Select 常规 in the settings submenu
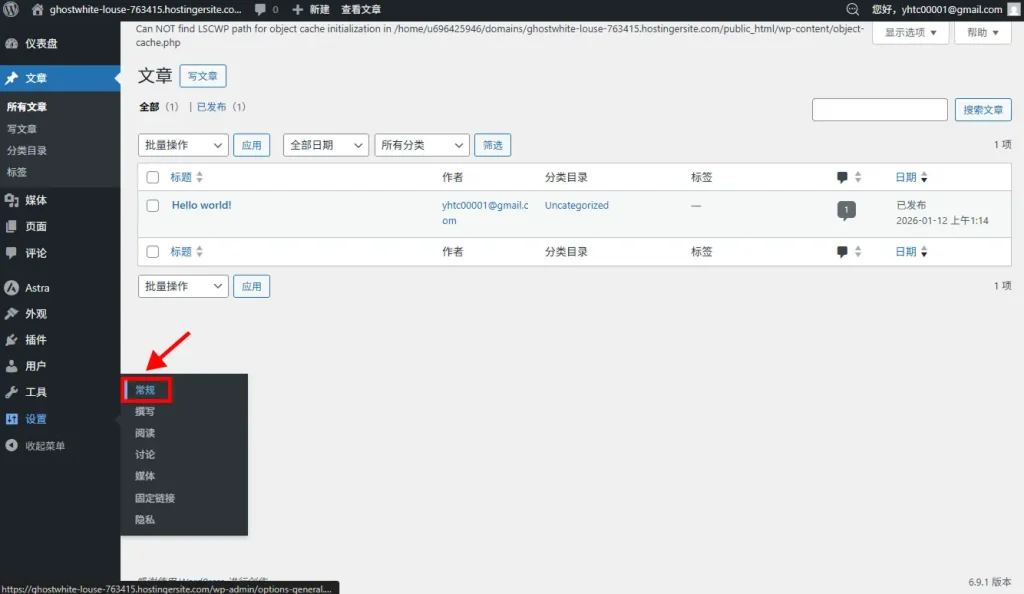The height and width of the screenshot is (594, 1024). pyautogui.click(x=146, y=390)
